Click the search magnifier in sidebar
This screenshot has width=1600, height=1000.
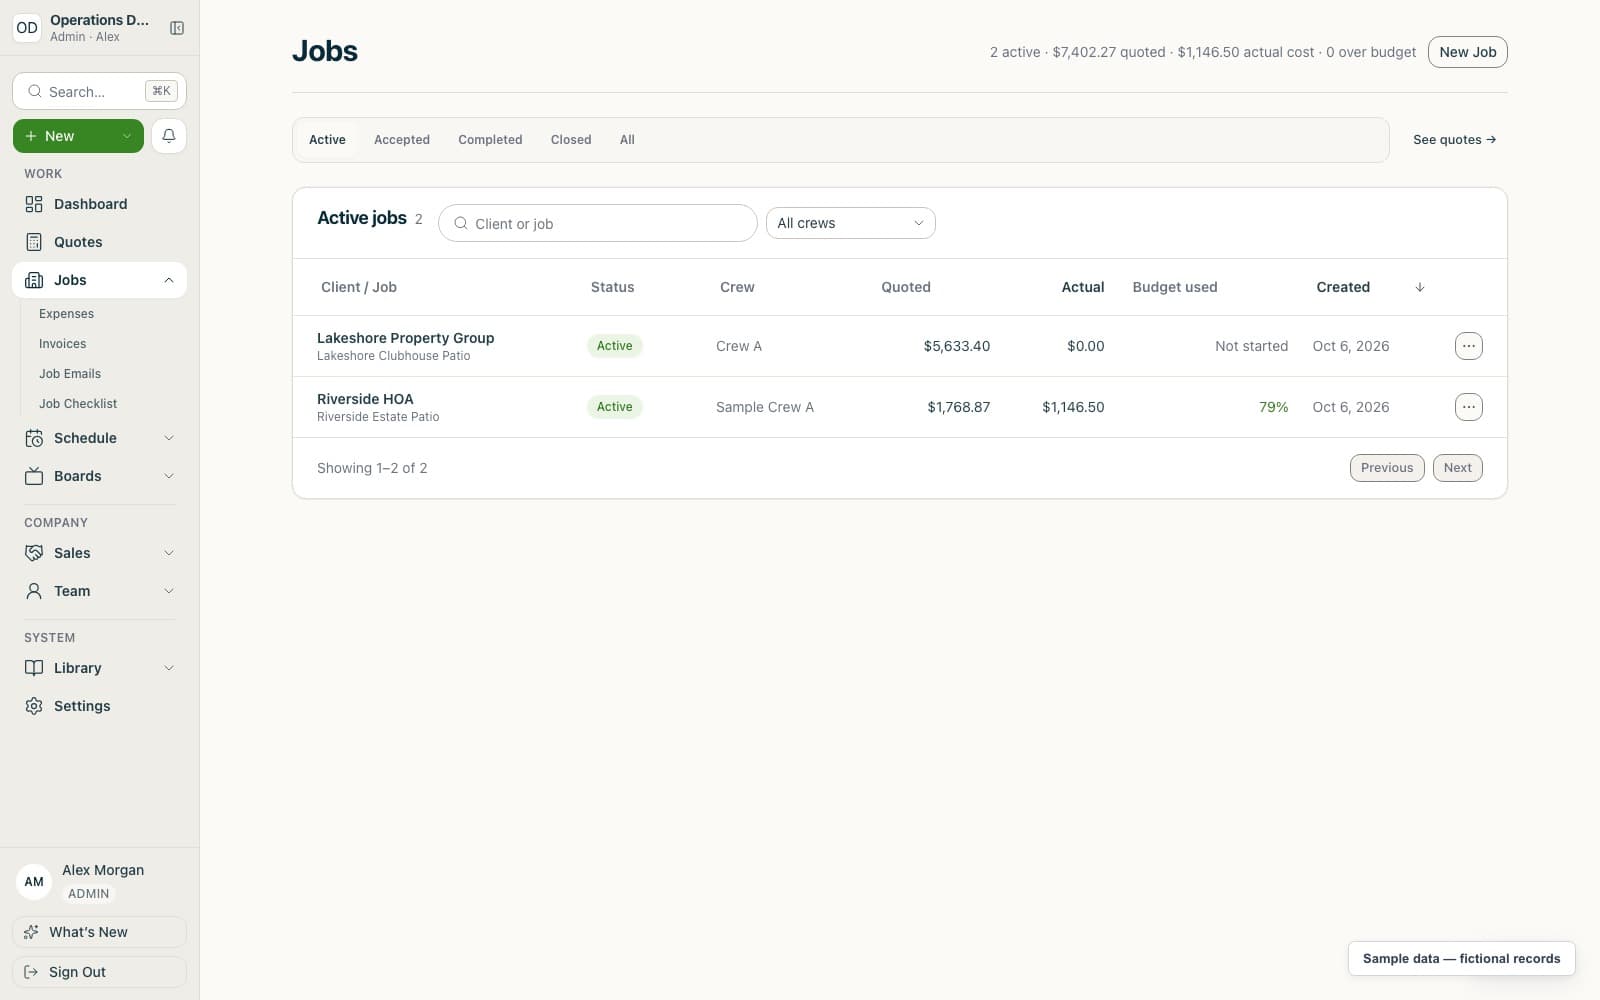coord(35,91)
